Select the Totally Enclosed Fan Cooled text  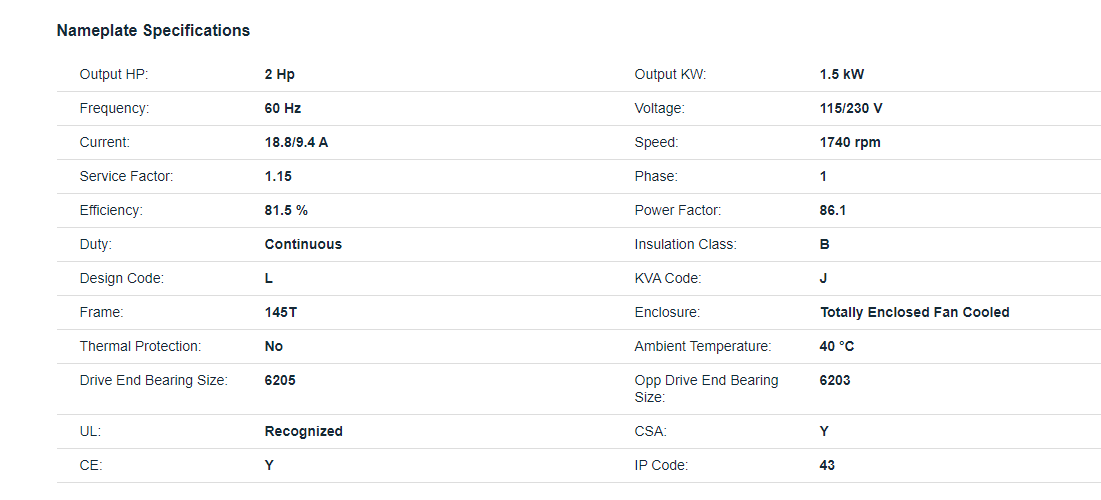tap(914, 312)
